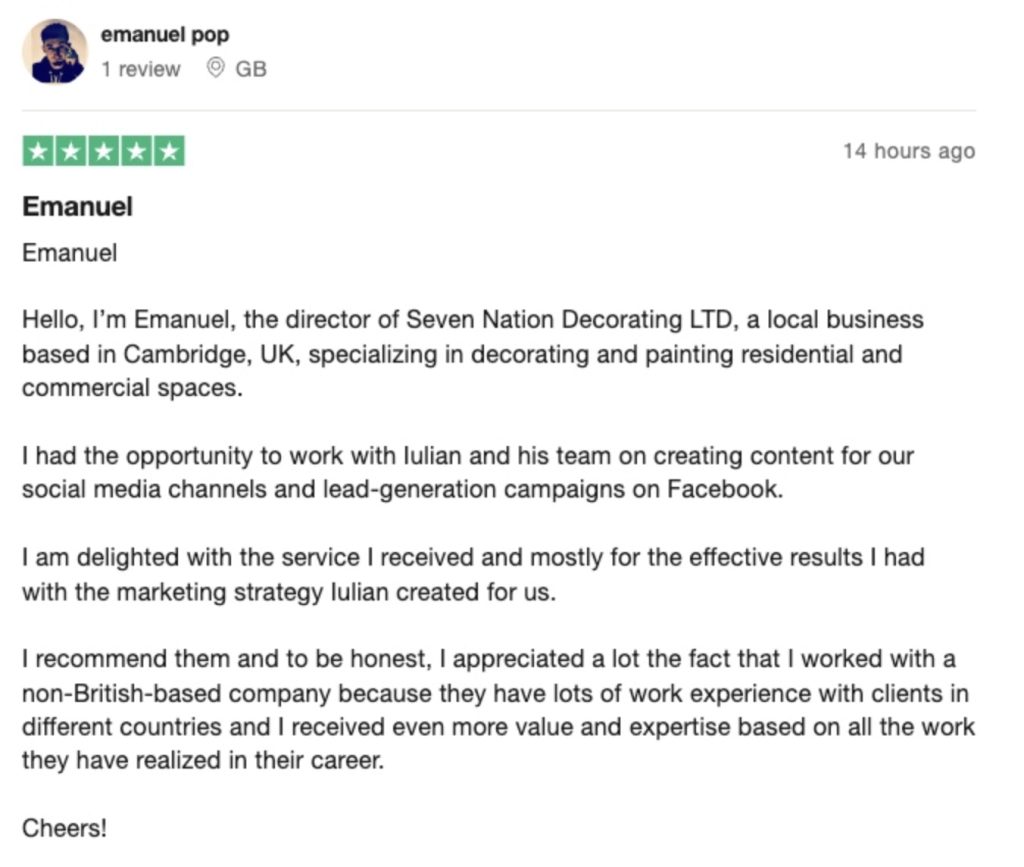This screenshot has width=1024, height=867.
Task: Open emanuel pop's profile avatar
Action: pyautogui.click(x=55, y=51)
